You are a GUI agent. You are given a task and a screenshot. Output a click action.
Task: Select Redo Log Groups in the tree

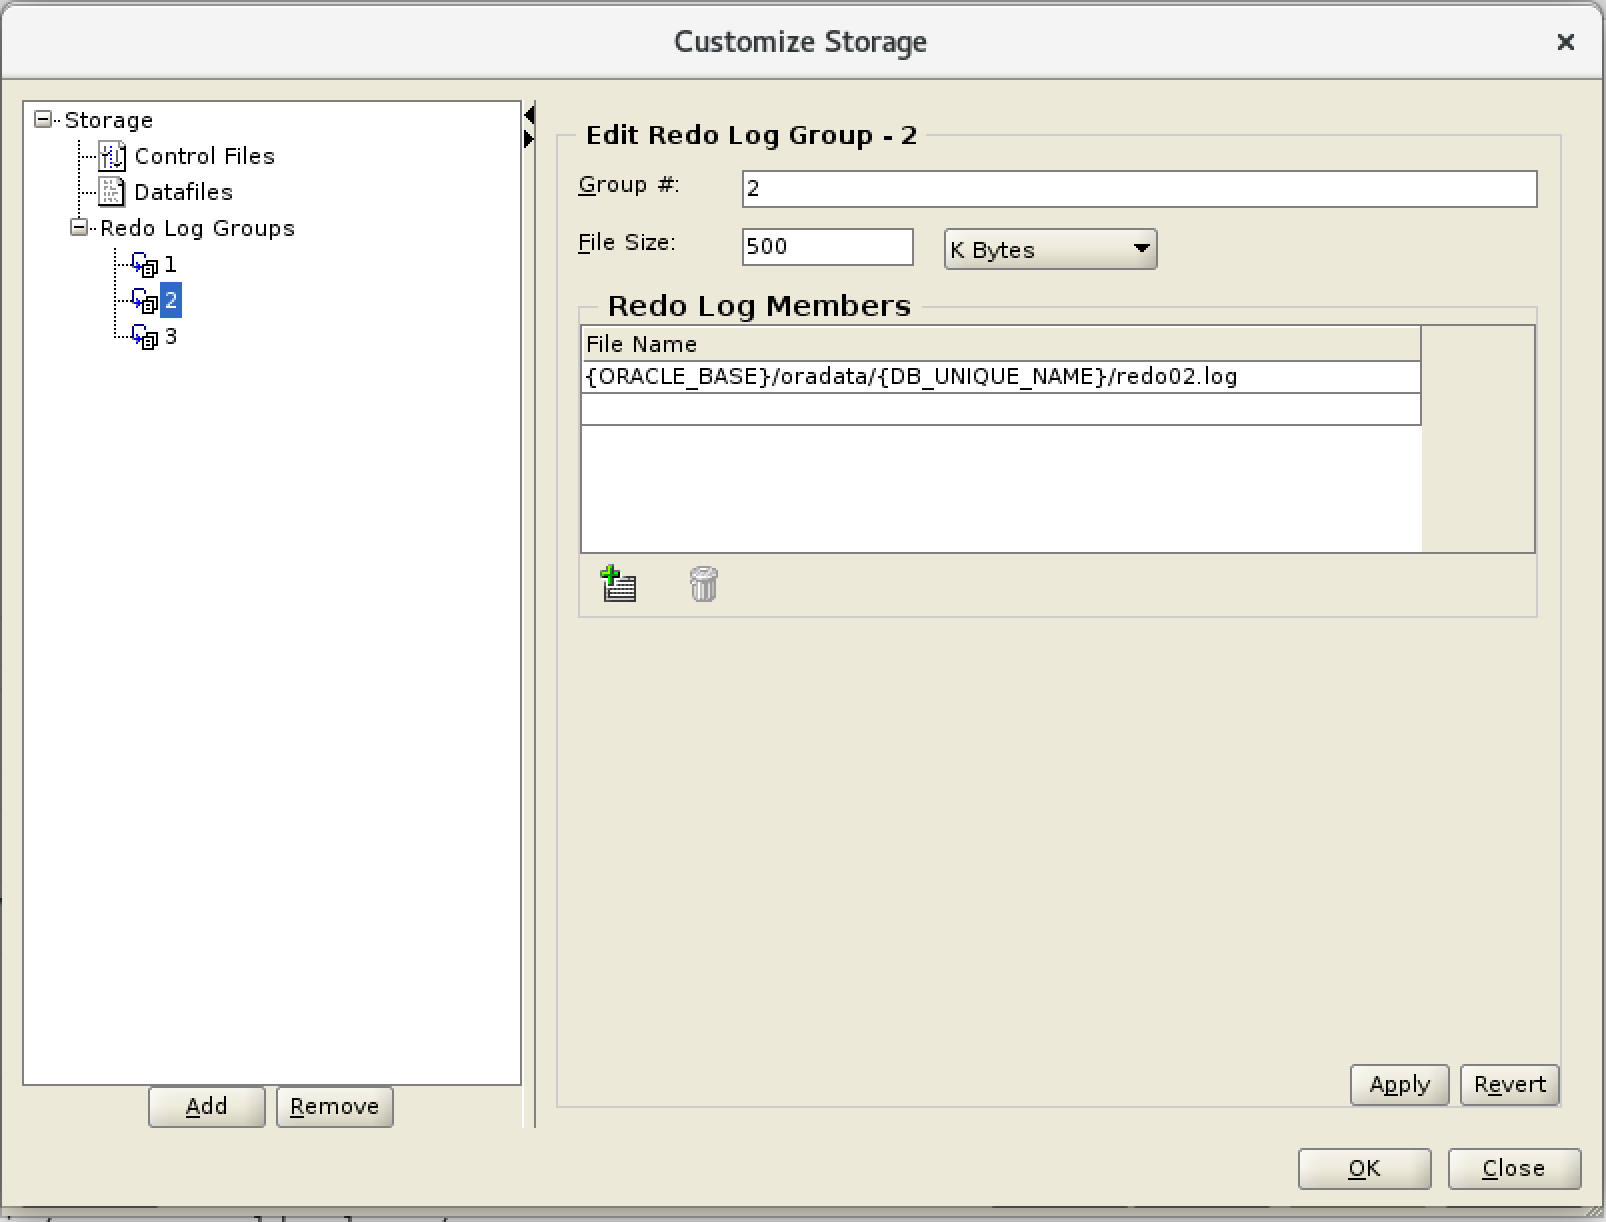pos(197,229)
